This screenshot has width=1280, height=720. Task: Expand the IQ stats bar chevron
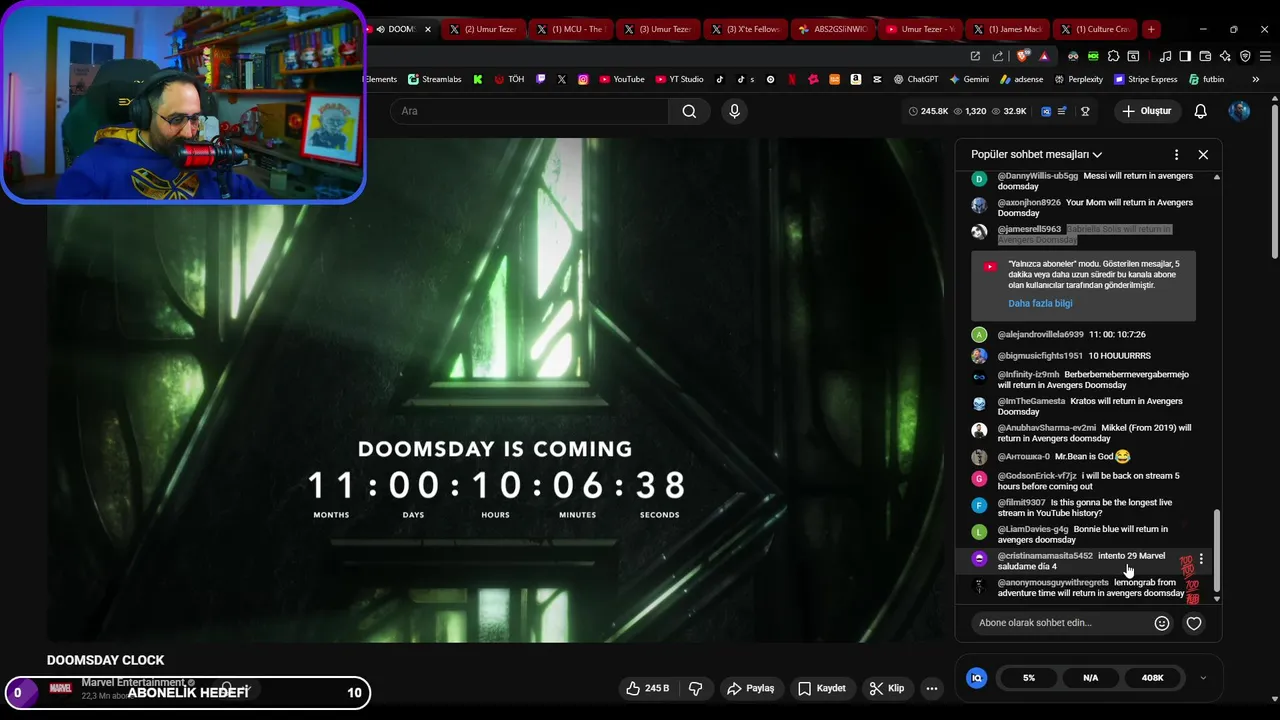(x=1203, y=677)
